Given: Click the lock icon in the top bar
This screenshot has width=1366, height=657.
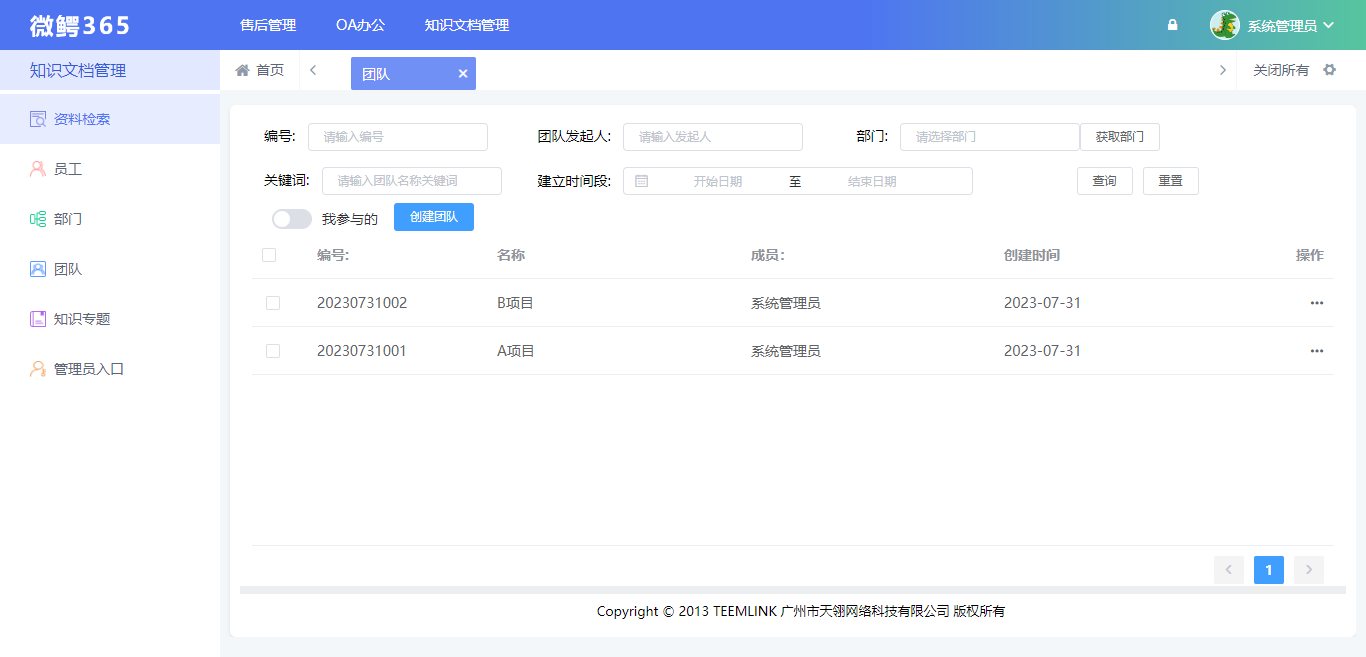Looking at the screenshot, I should coord(1172,24).
